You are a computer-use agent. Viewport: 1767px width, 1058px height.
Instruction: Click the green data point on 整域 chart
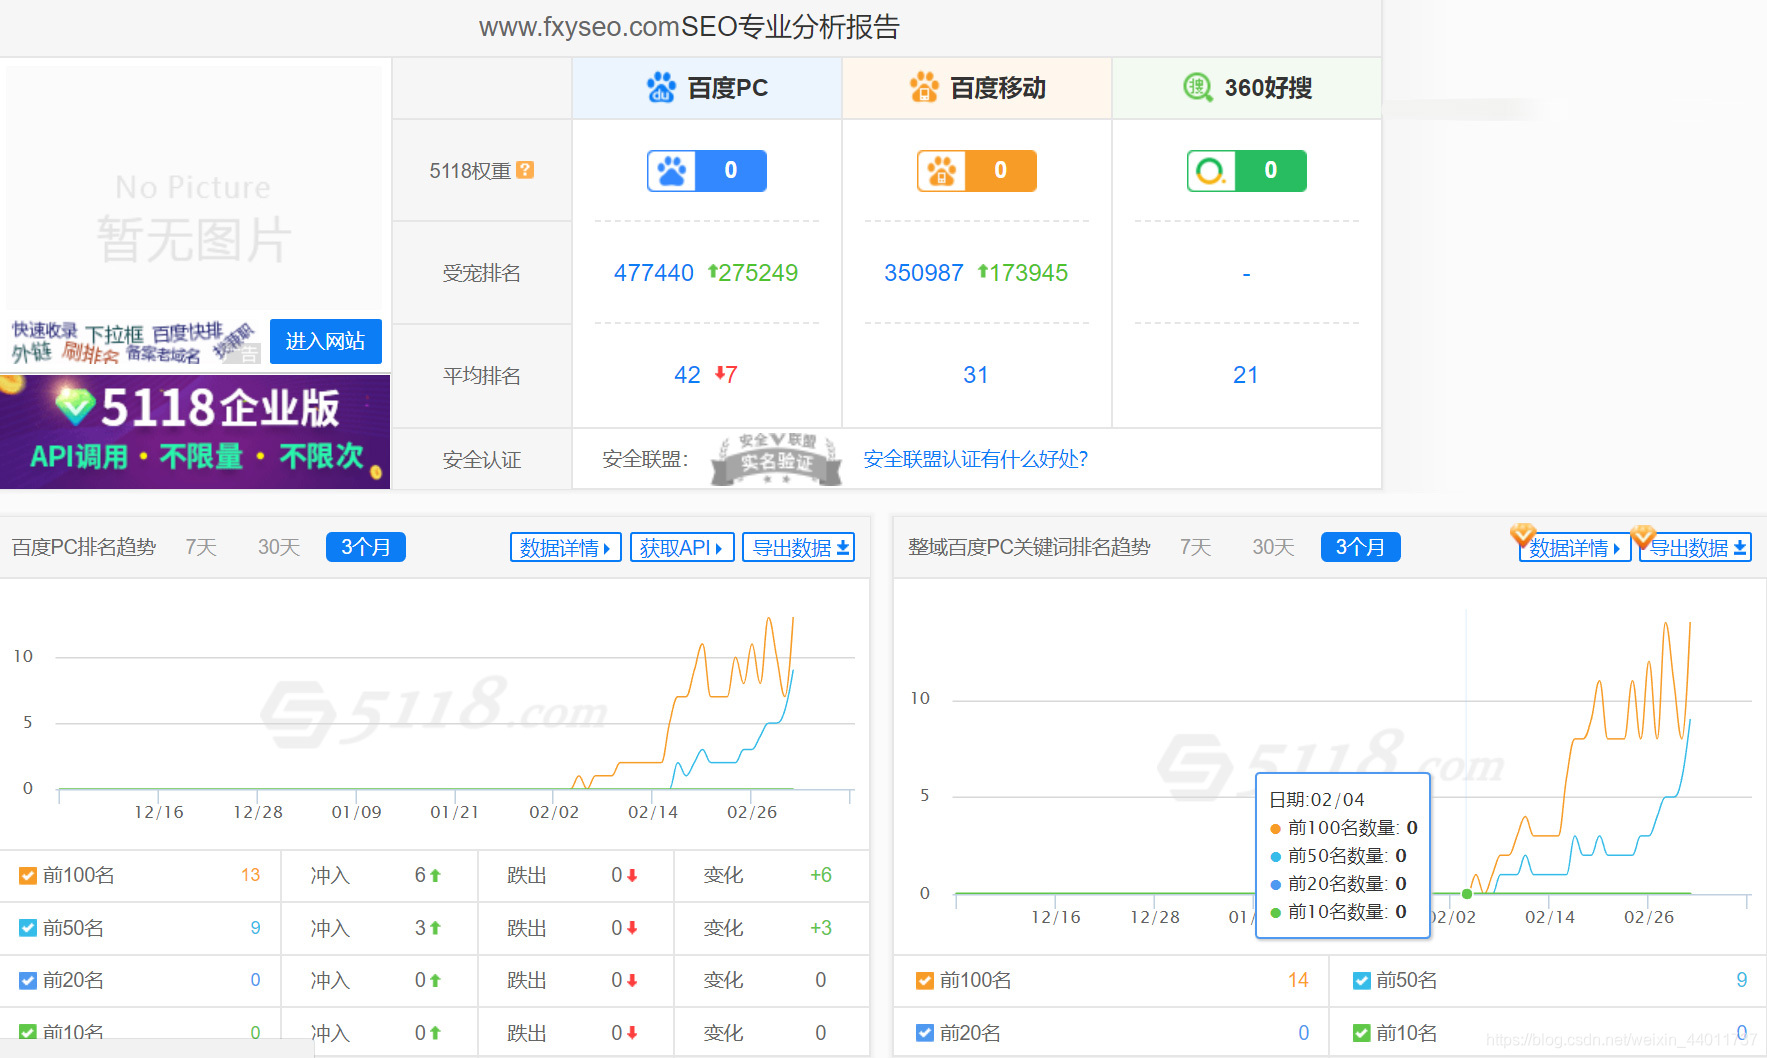click(1467, 894)
